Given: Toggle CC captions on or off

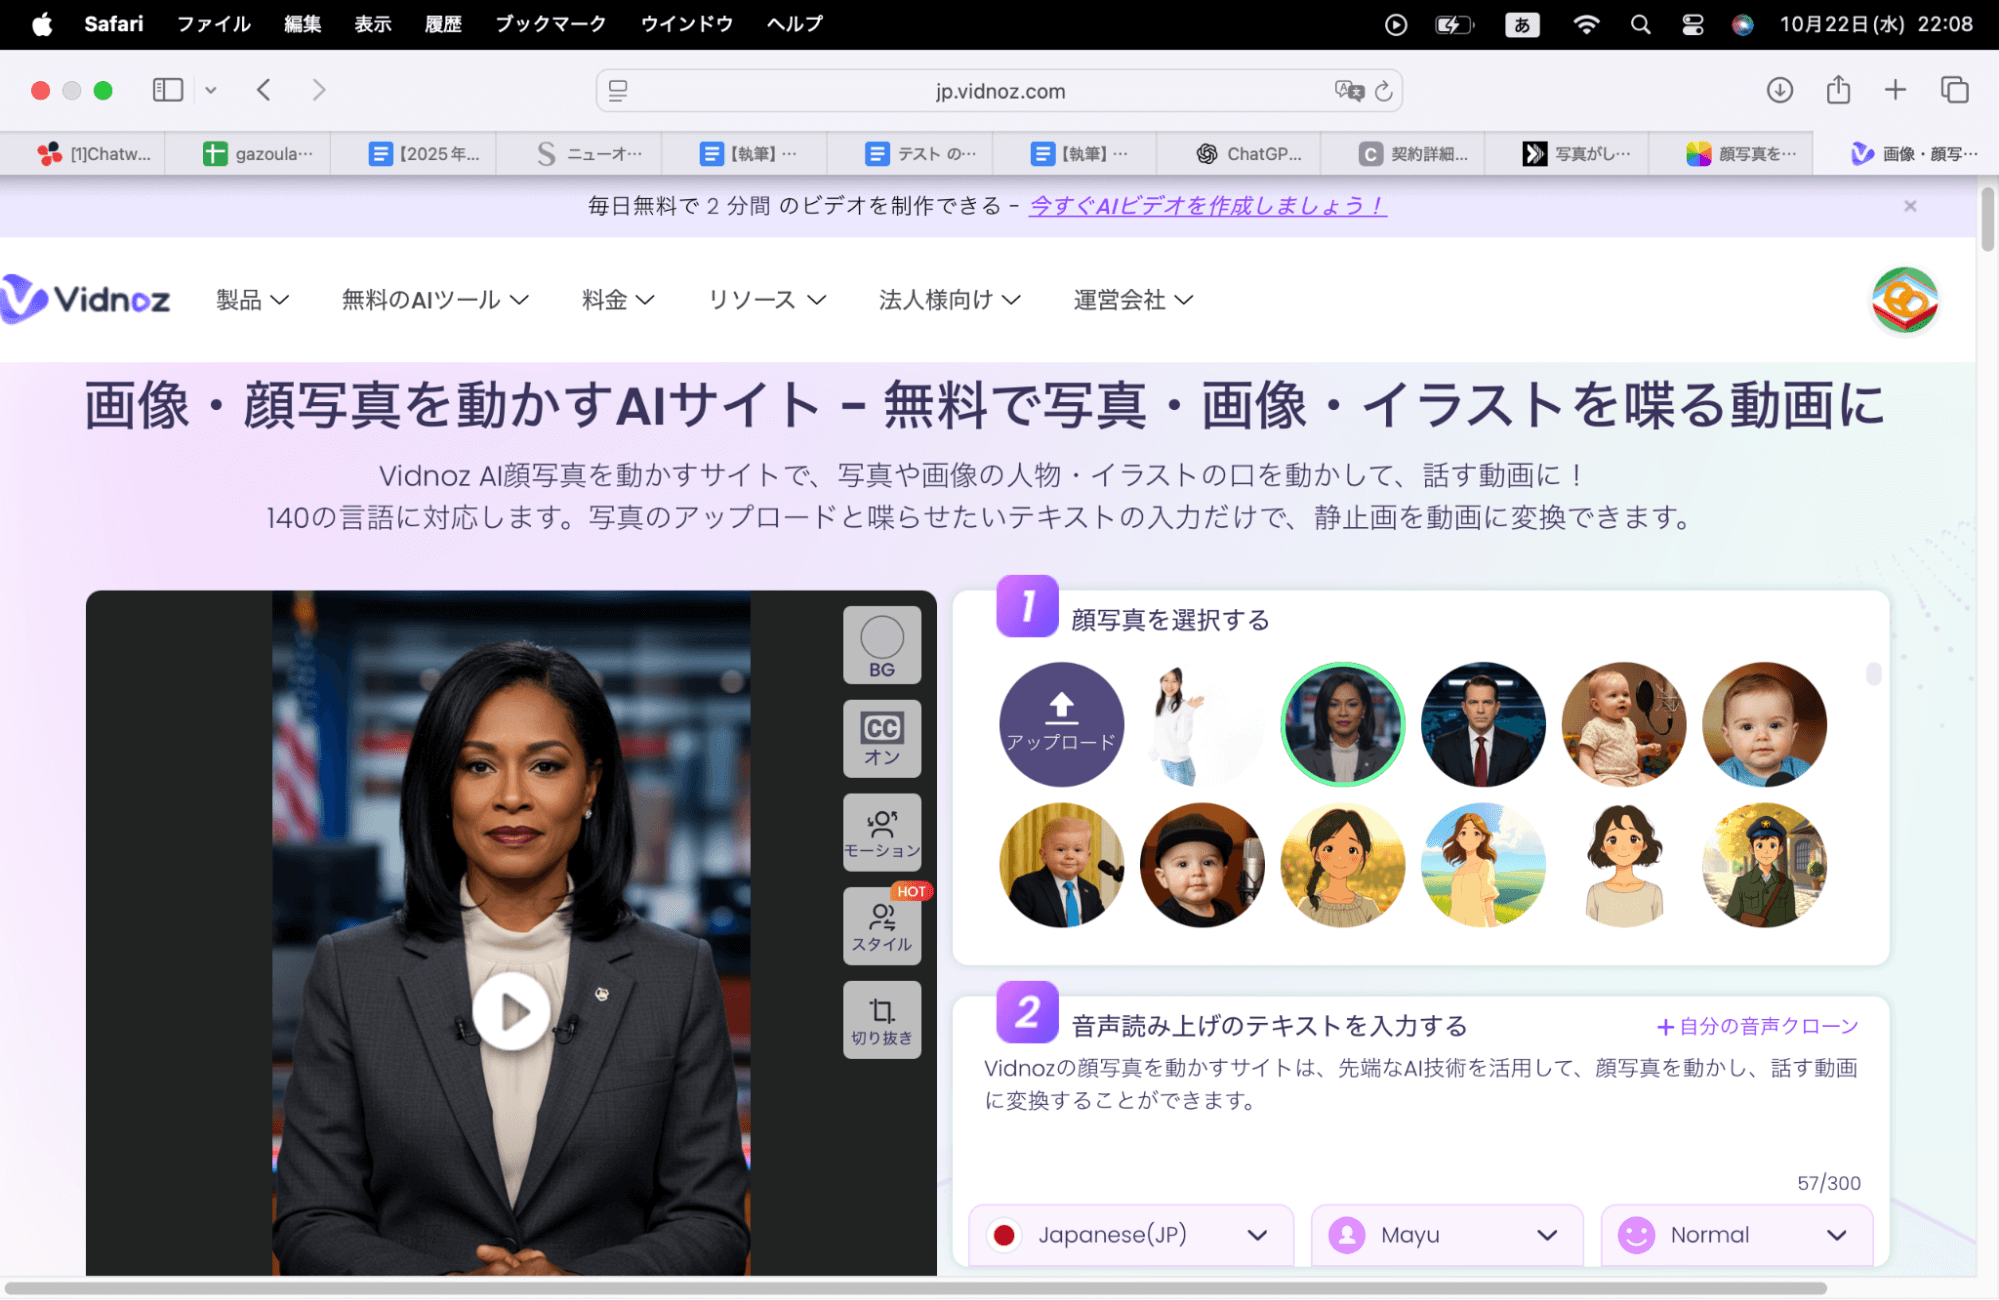Looking at the screenshot, I should pos(881,739).
